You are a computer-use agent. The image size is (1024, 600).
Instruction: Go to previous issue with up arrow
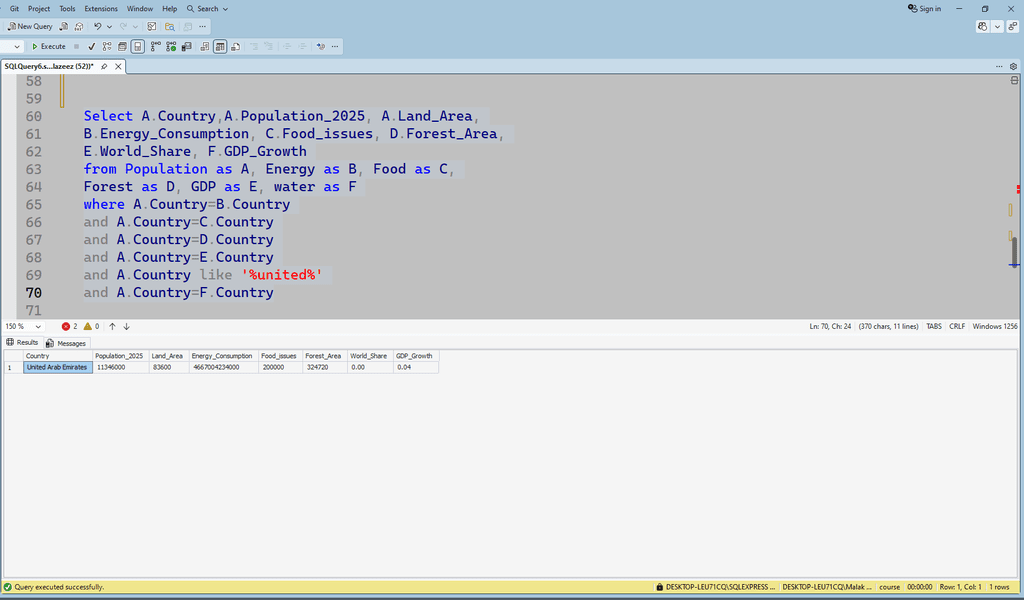tap(112, 326)
